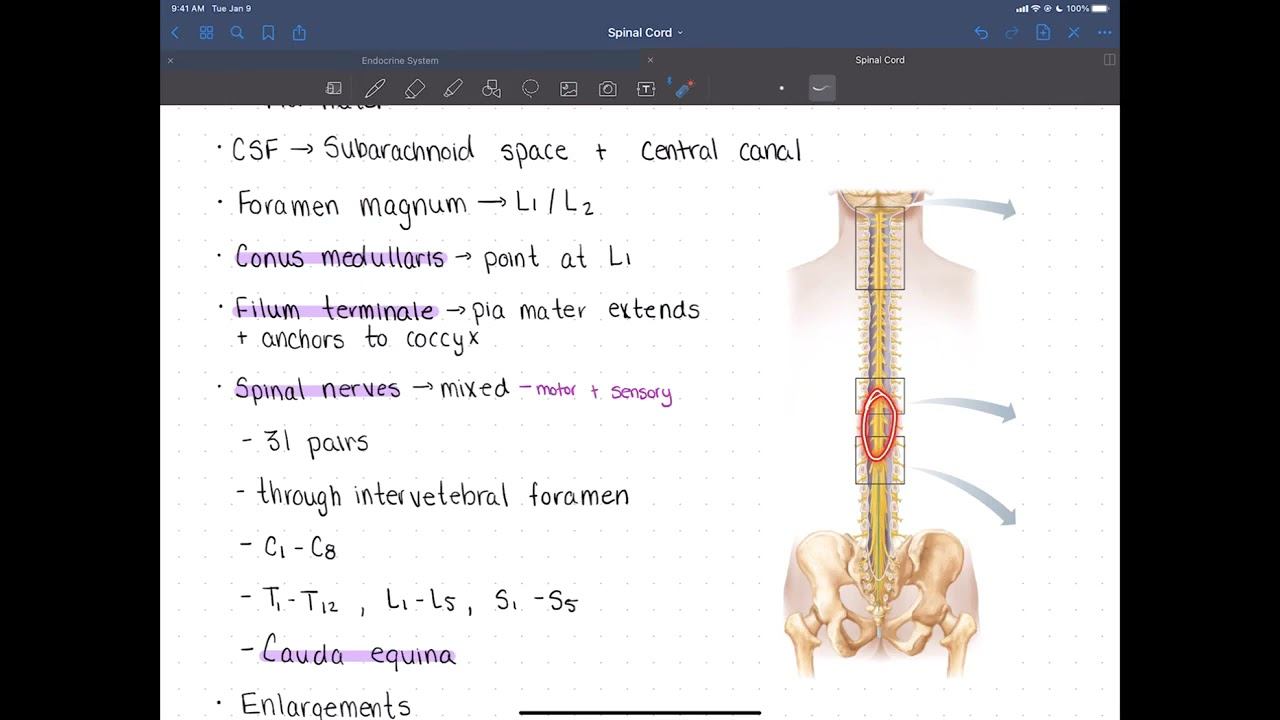
Task: Tap the 'S1 - S5' handwritten text
Action: coord(536,601)
